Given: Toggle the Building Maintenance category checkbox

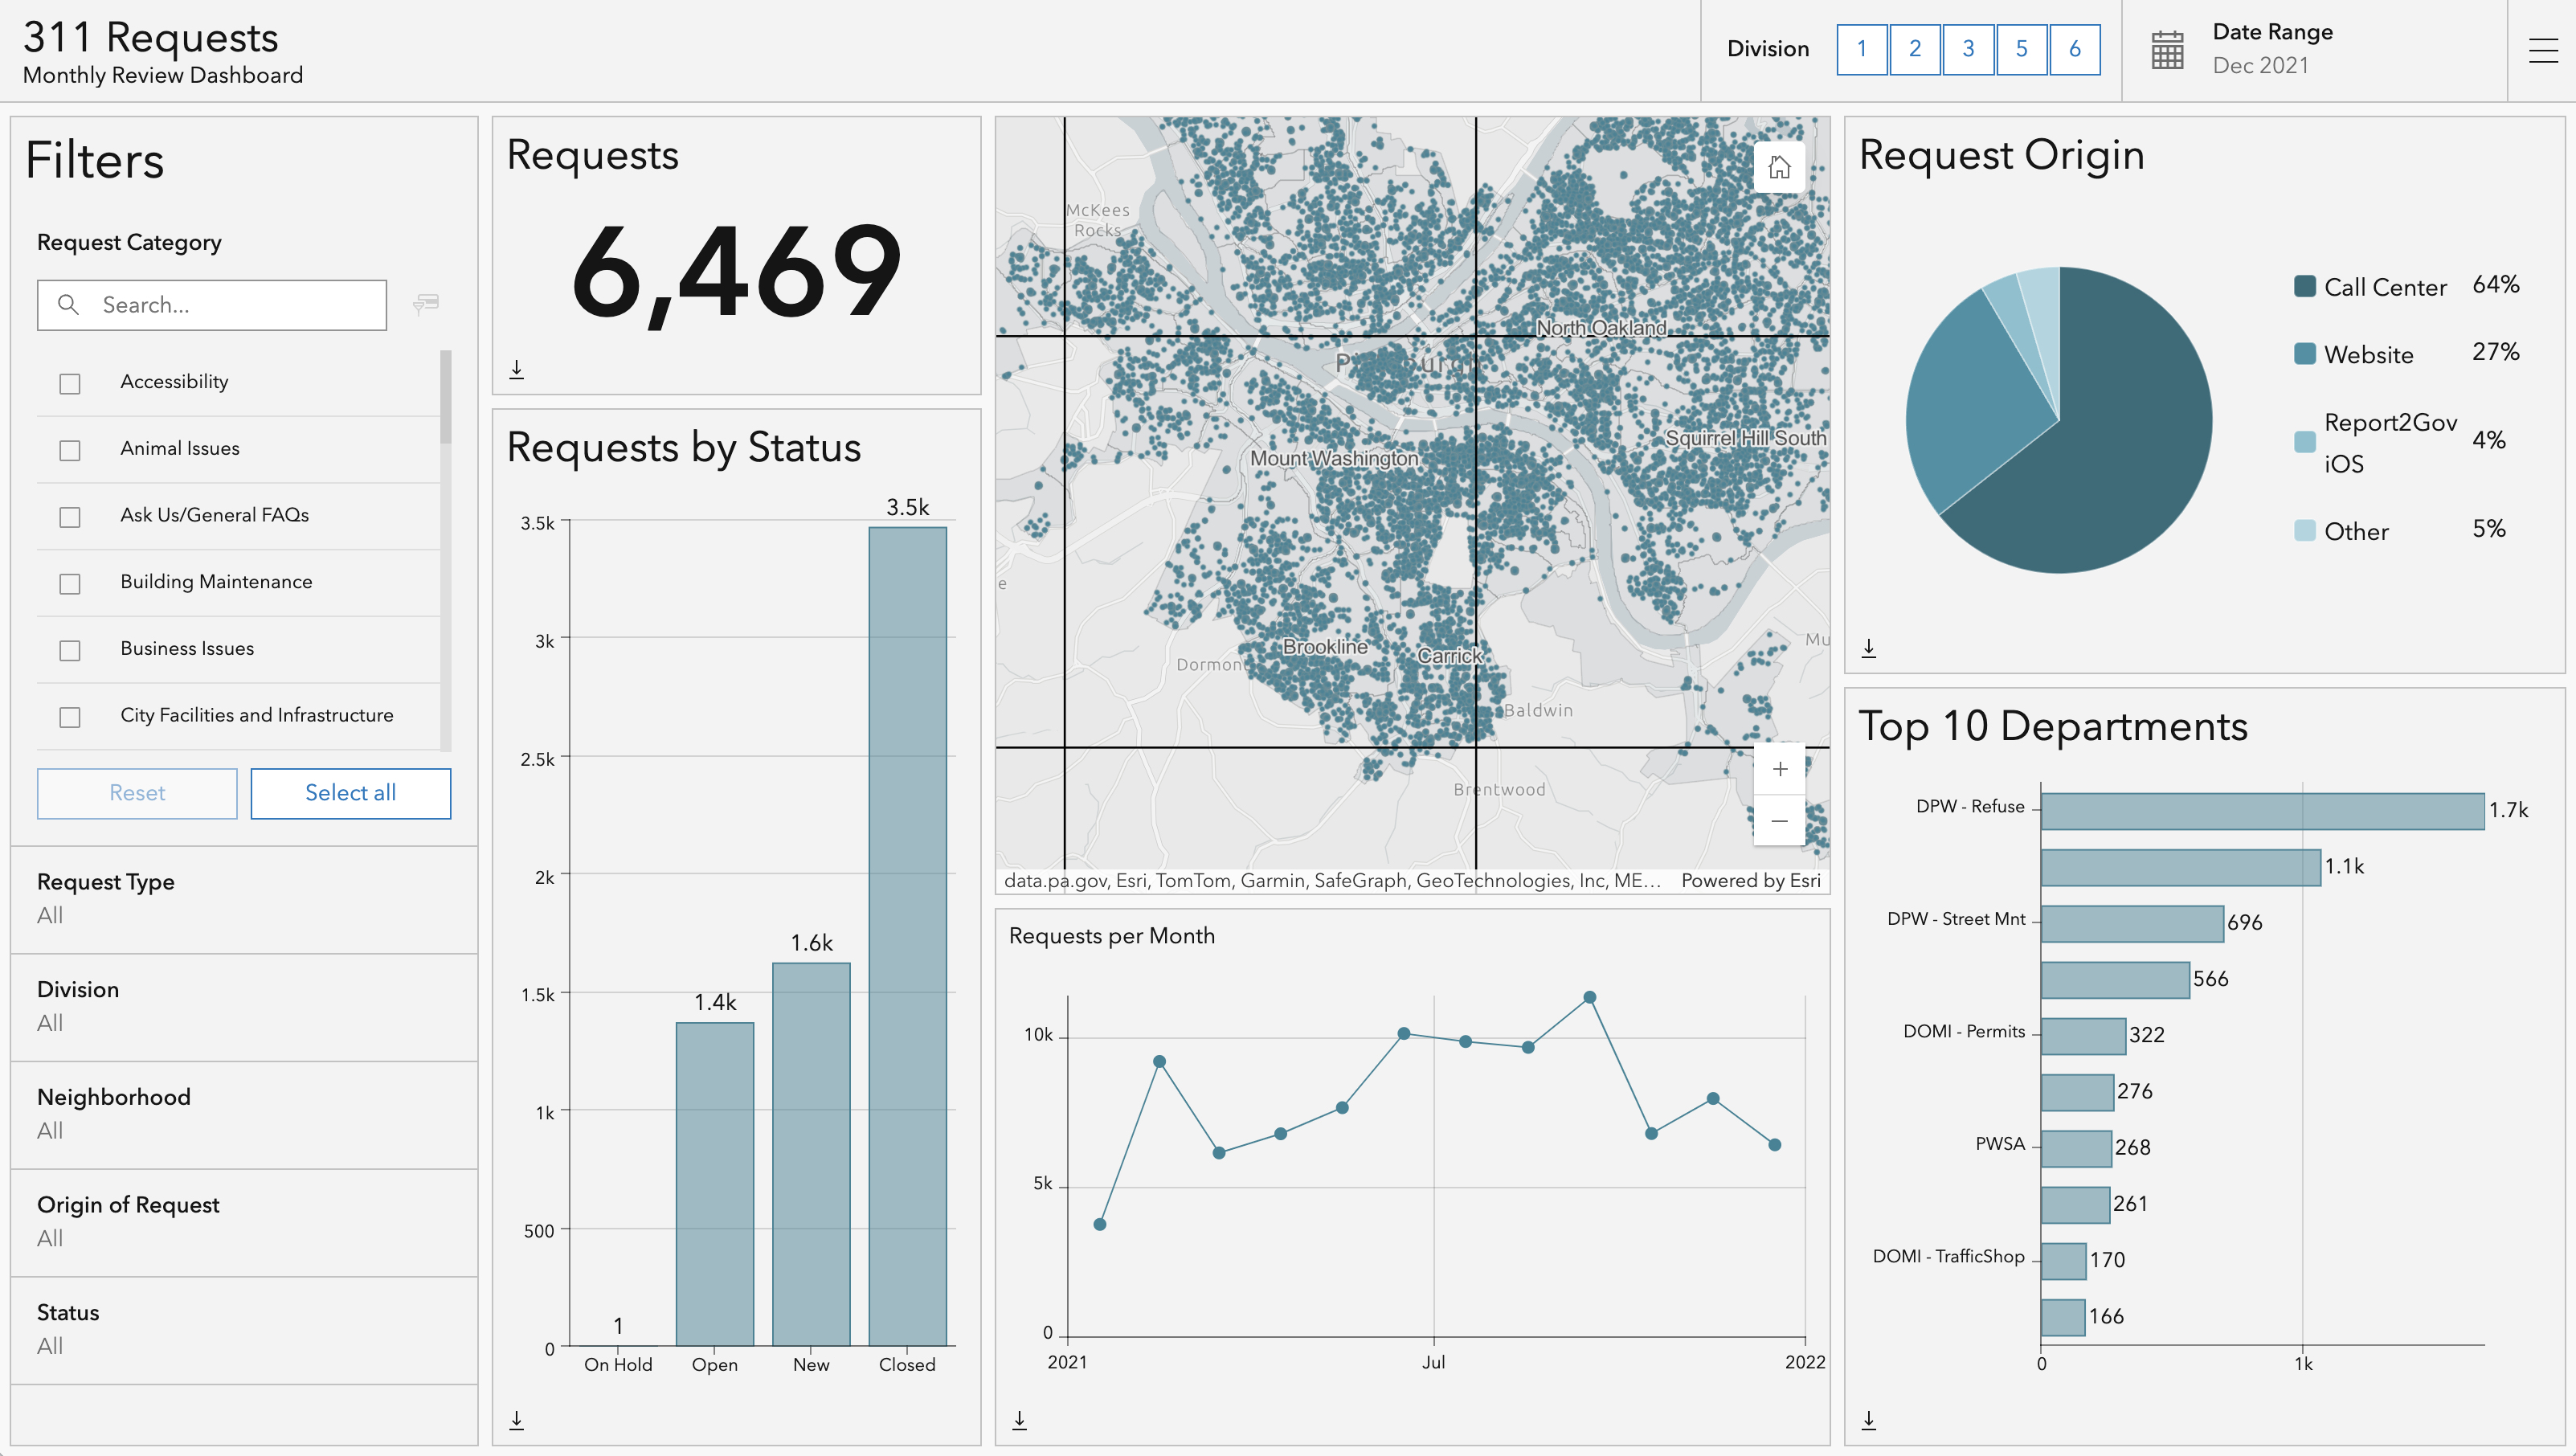Looking at the screenshot, I should [x=72, y=580].
